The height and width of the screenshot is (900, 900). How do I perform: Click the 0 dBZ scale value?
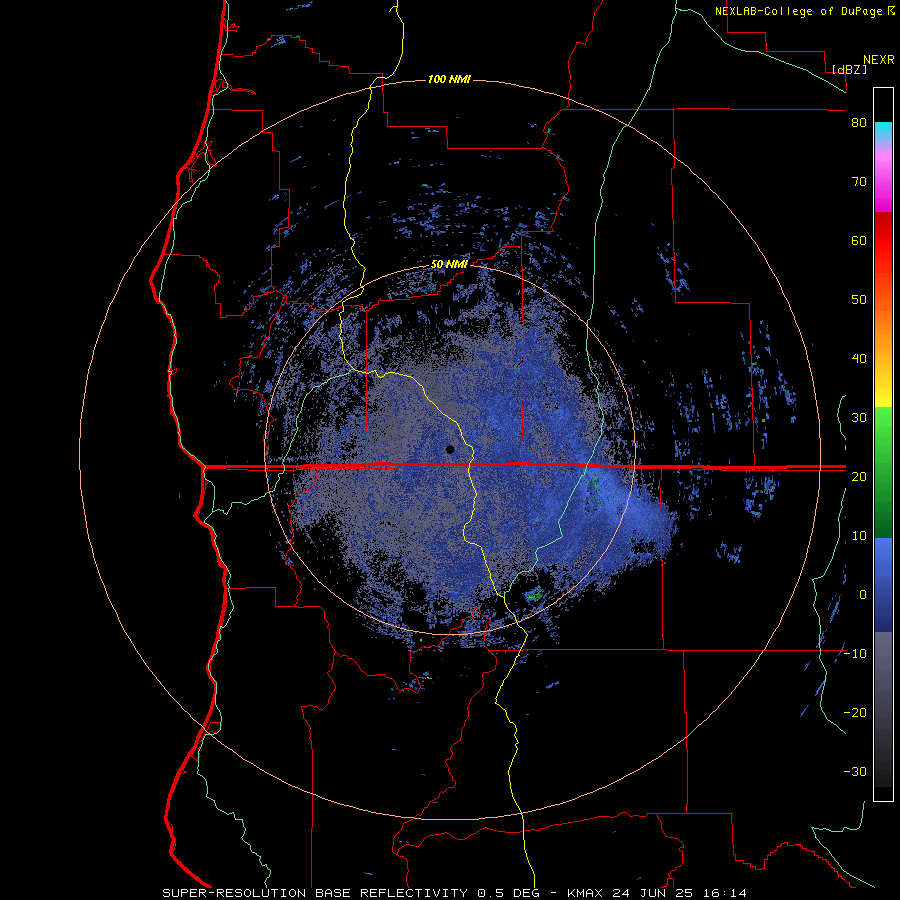863,595
